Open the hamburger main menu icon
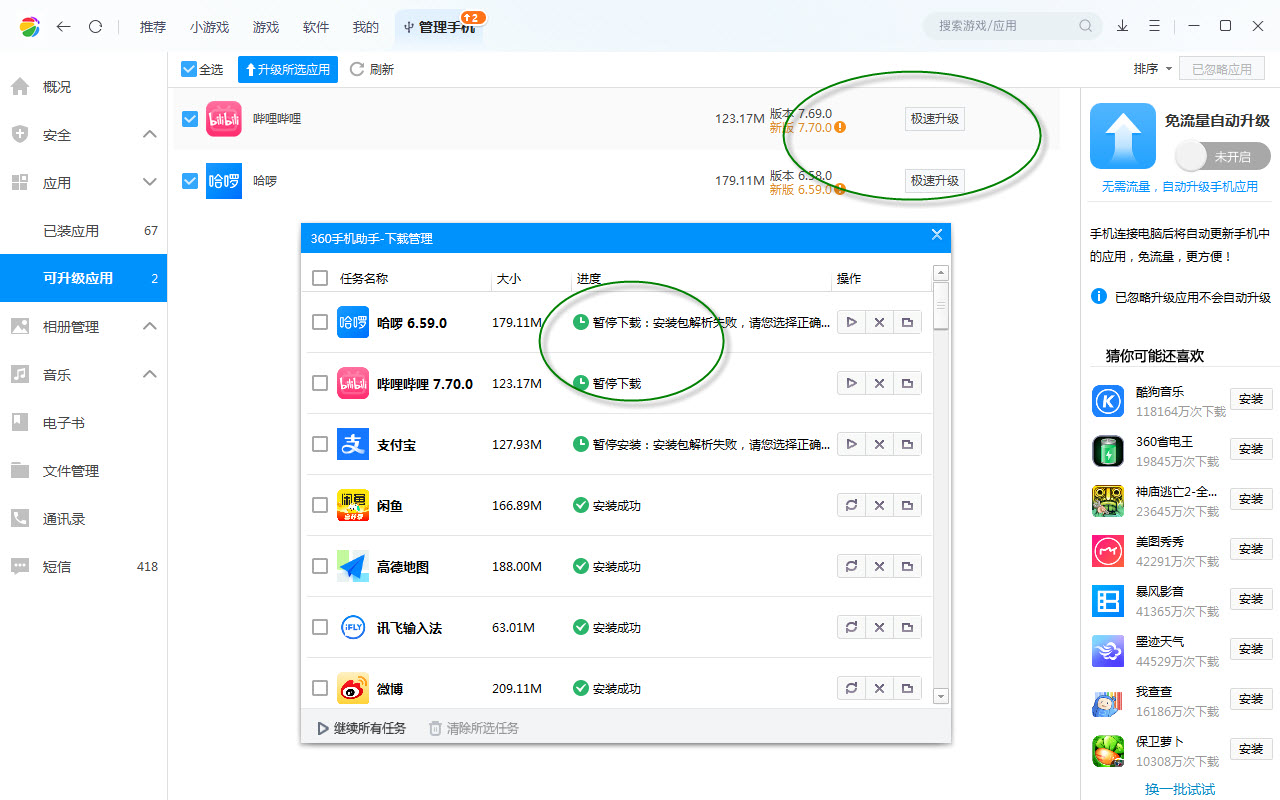 click(x=1155, y=26)
